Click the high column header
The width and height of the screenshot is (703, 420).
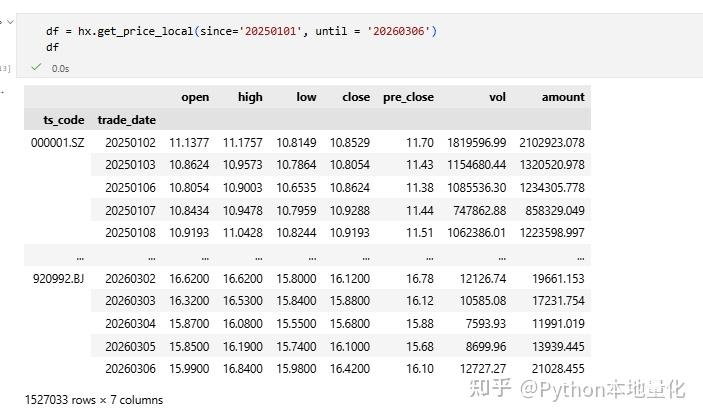point(249,97)
